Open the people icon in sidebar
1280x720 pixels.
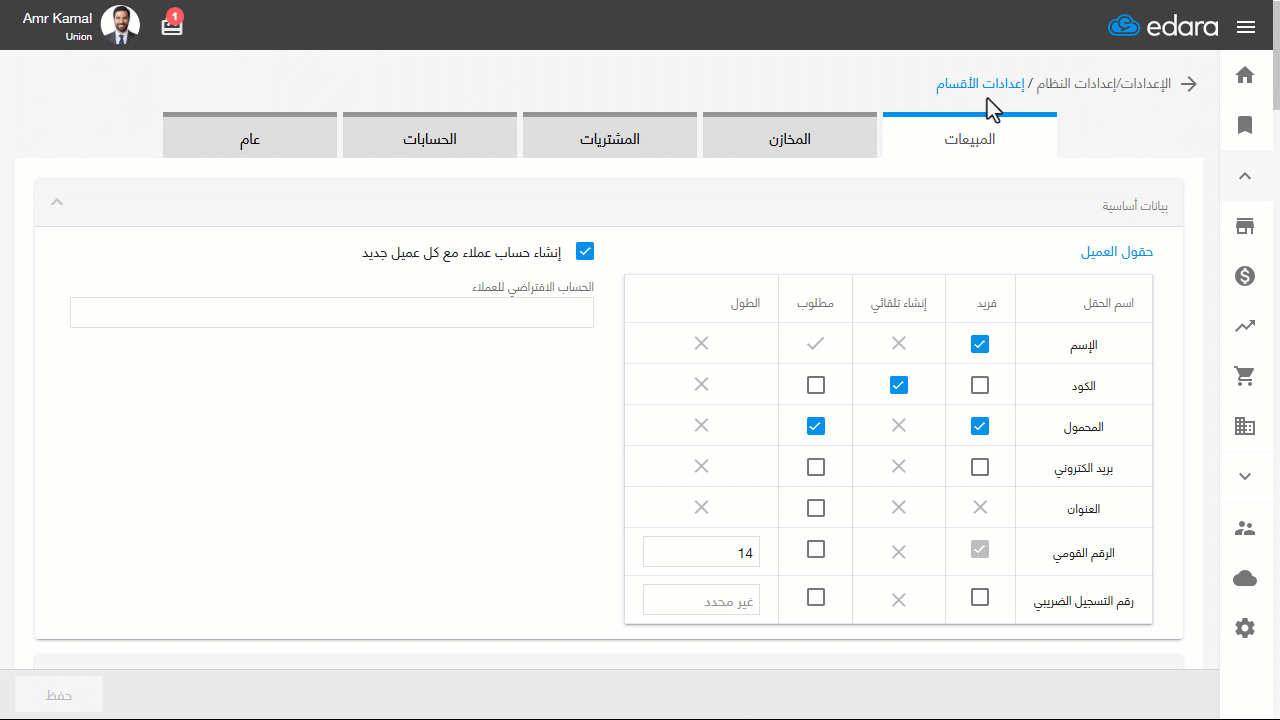click(x=1245, y=528)
